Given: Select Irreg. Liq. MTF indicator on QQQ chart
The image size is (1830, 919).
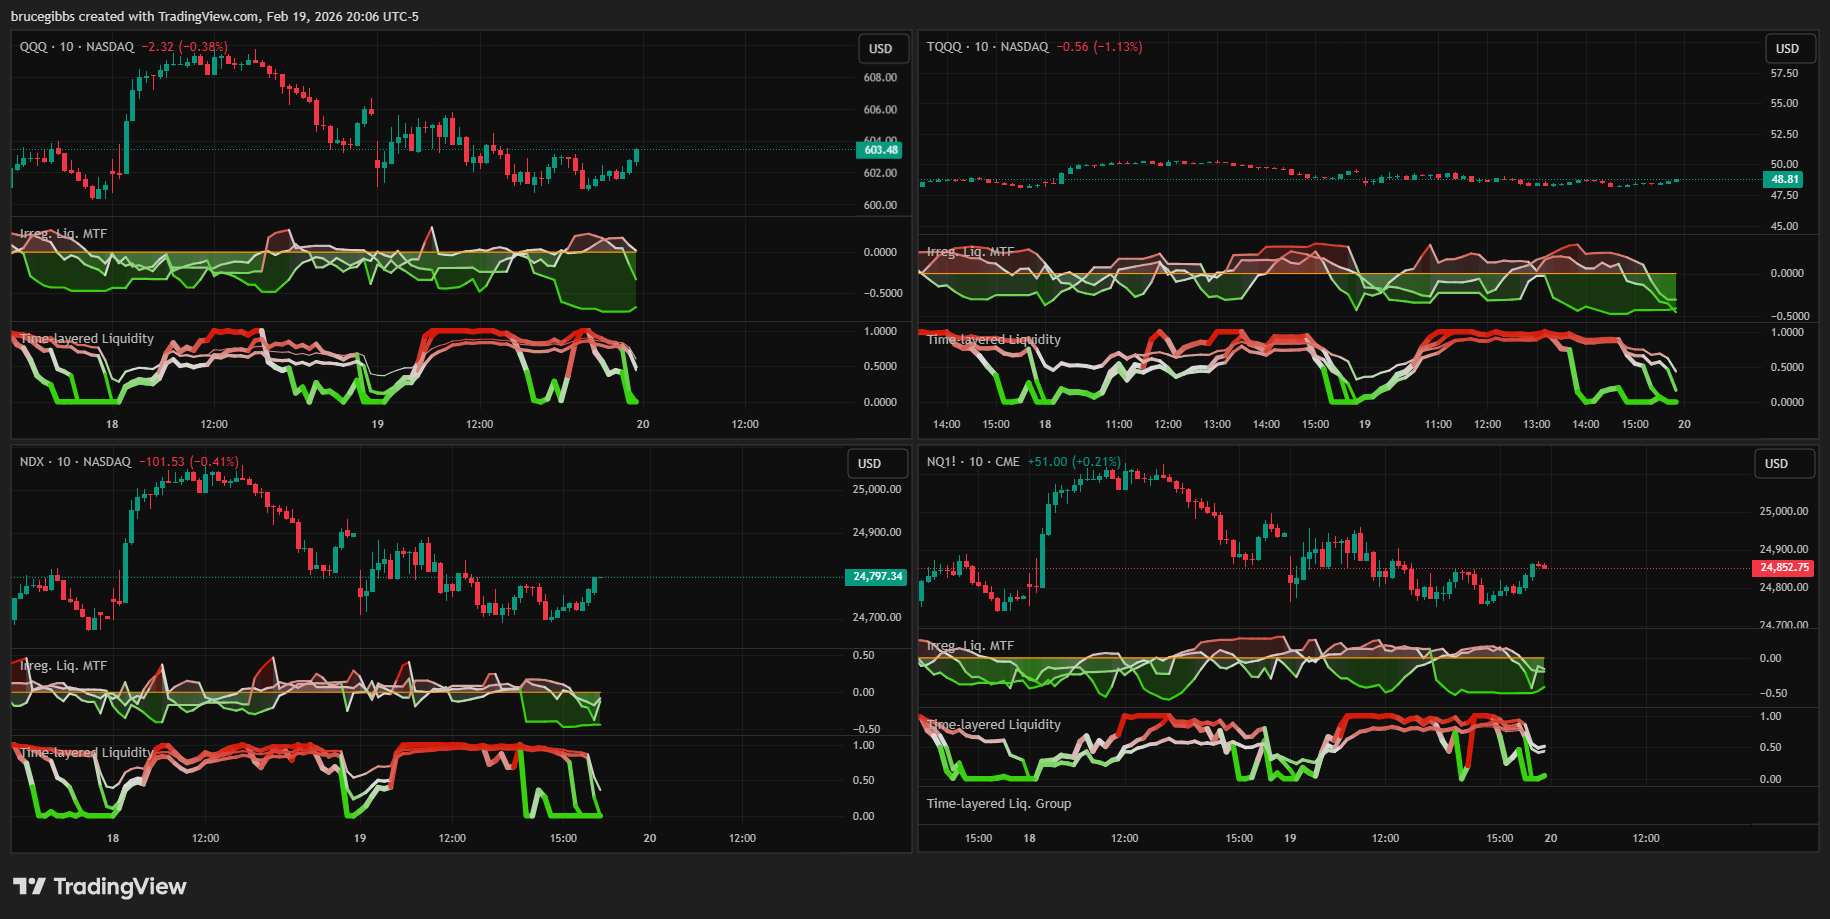Looking at the screenshot, I should pos(63,234).
